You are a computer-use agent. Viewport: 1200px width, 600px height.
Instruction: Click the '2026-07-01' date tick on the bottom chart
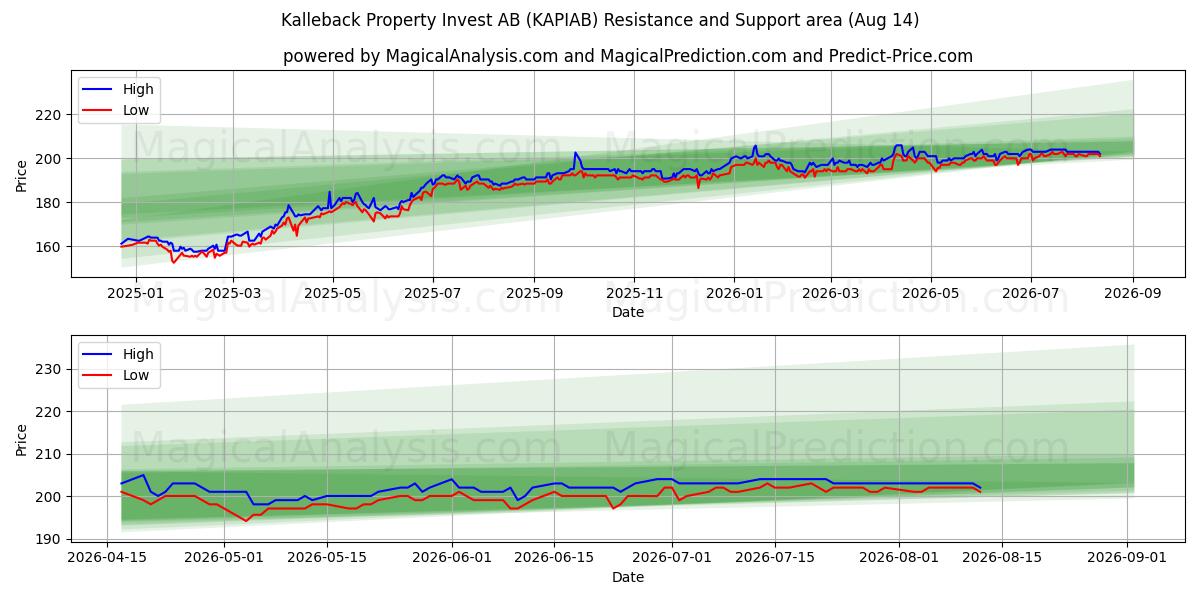(671, 559)
